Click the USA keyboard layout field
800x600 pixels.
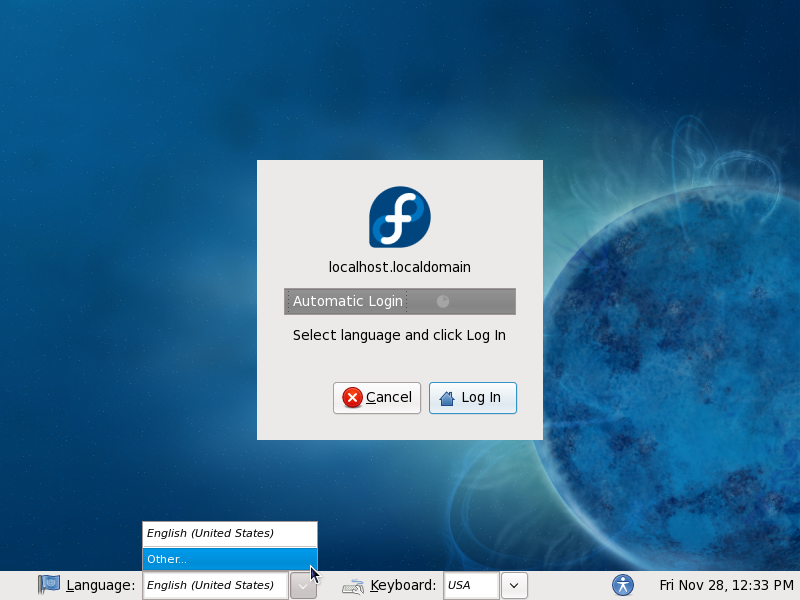coord(471,585)
